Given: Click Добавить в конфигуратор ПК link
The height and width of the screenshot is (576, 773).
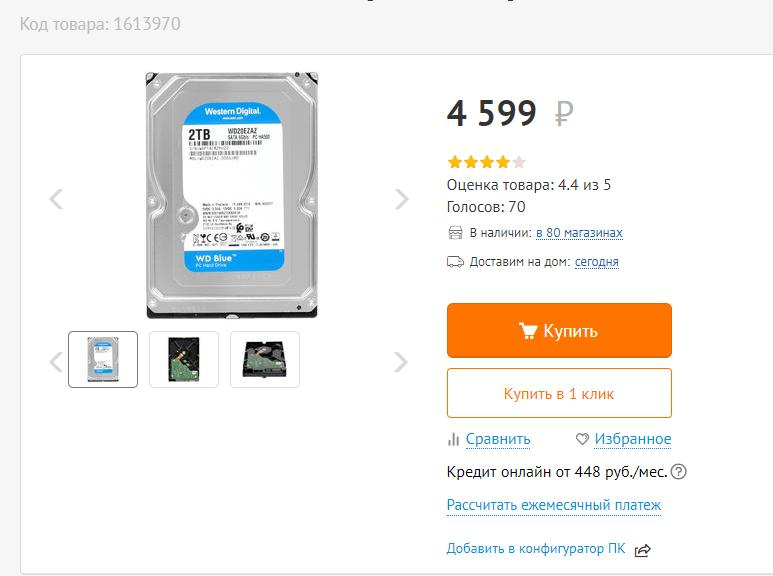Looking at the screenshot, I should (536, 548).
